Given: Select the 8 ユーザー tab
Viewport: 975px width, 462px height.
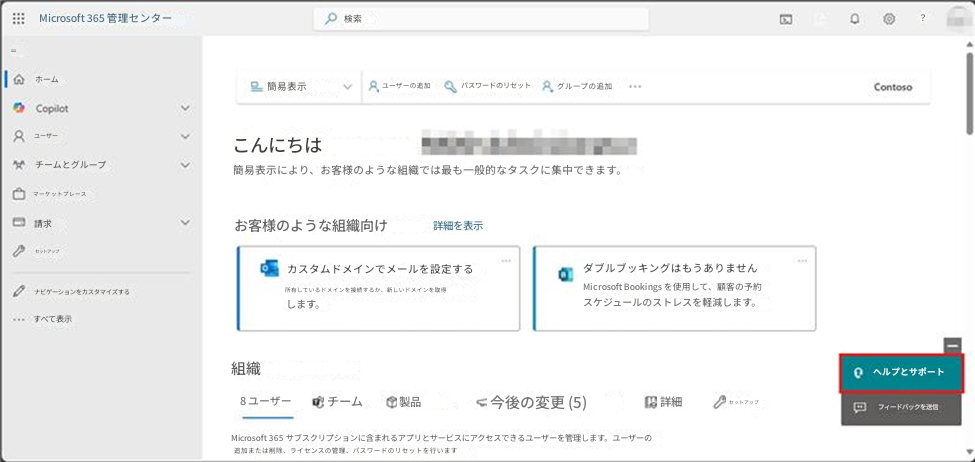Looking at the screenshot, I should [x=266, y=402].
